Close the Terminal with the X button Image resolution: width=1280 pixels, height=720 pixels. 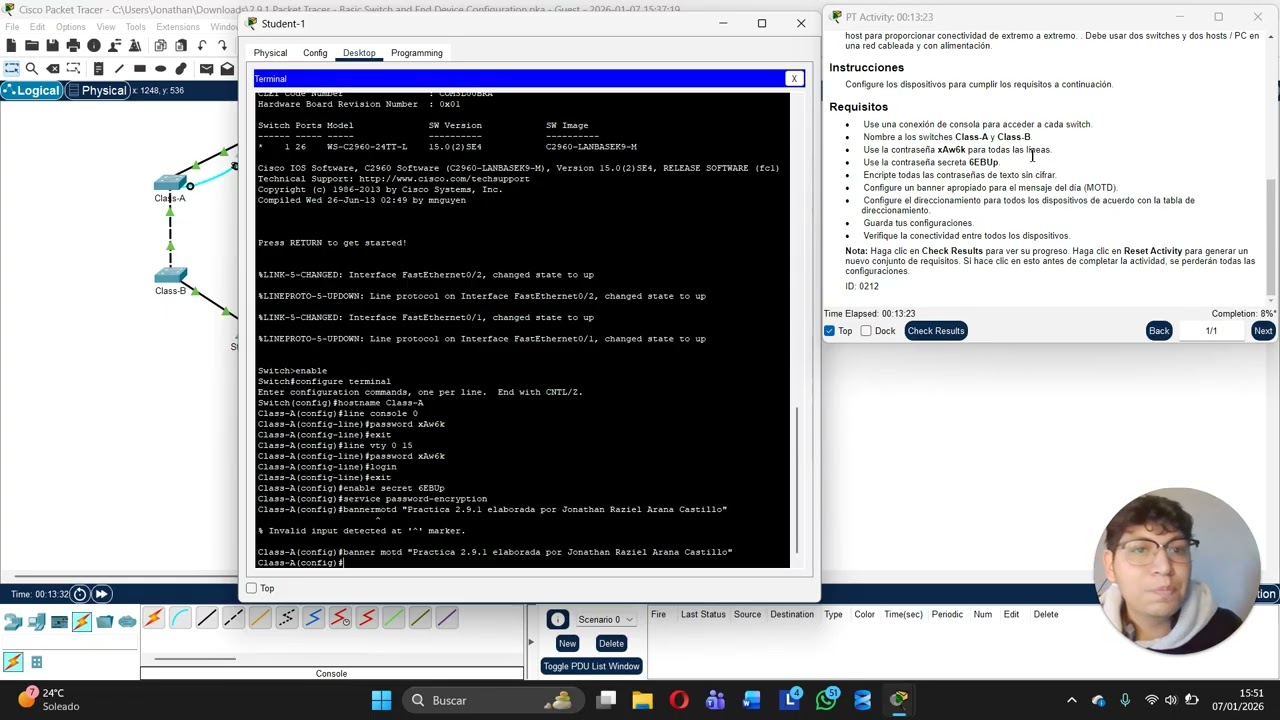[794, 79]
